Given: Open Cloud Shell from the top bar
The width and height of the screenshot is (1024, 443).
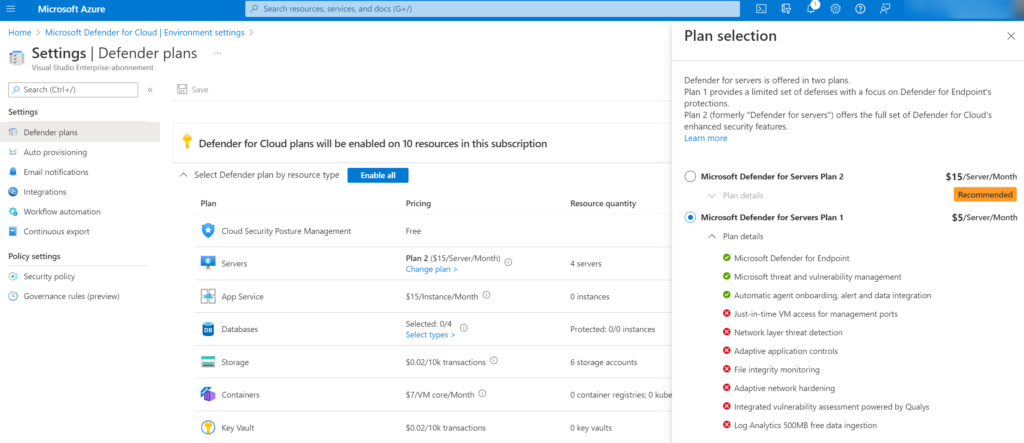Looking at the screenshot, I should tap(761, 9).
